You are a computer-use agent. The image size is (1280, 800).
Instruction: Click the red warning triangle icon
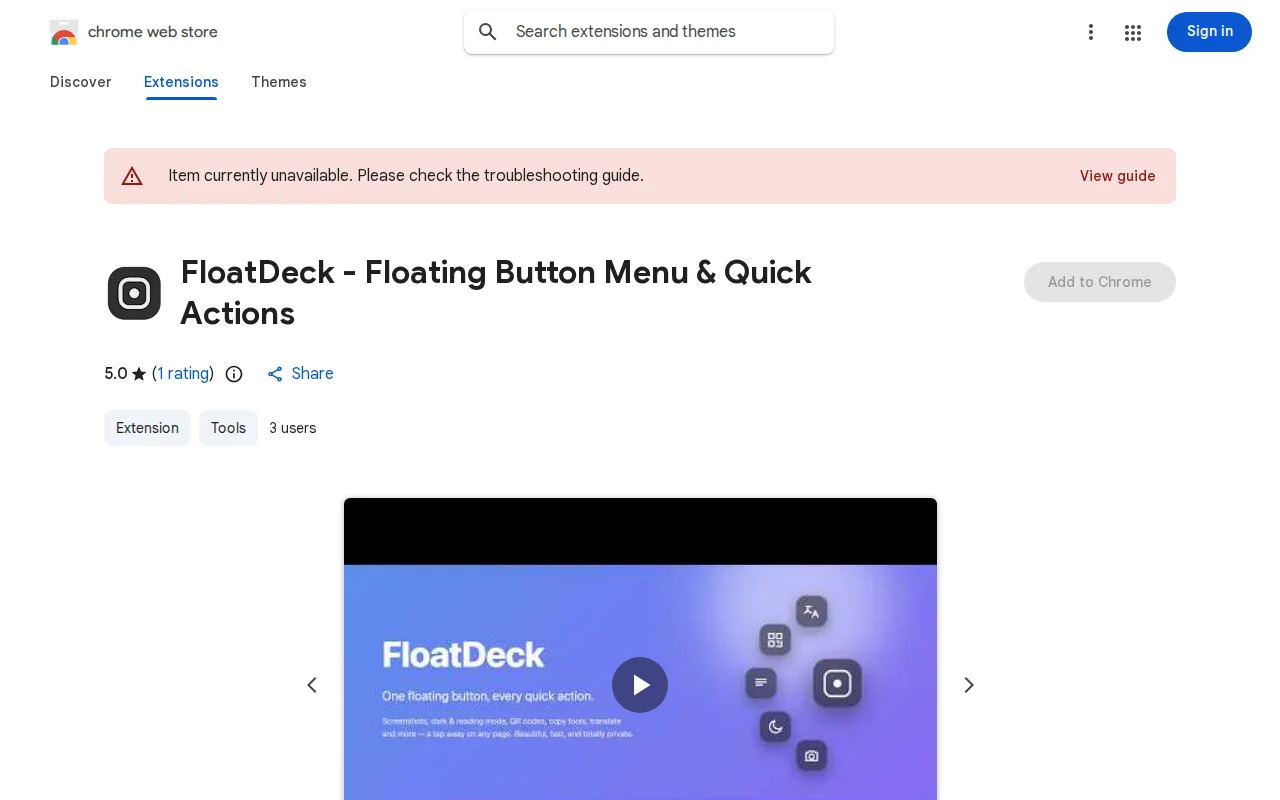[132, 176]
